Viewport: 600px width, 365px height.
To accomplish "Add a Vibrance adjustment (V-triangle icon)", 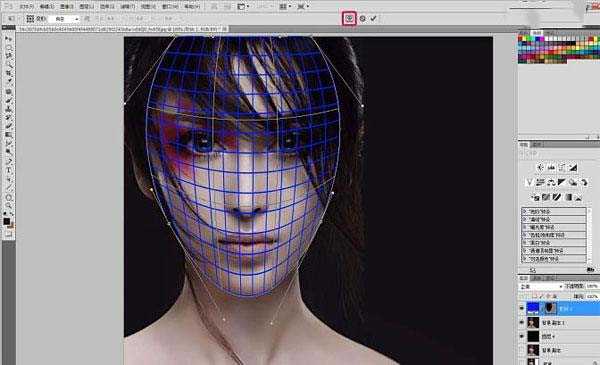I will click(x=530, y=182).
